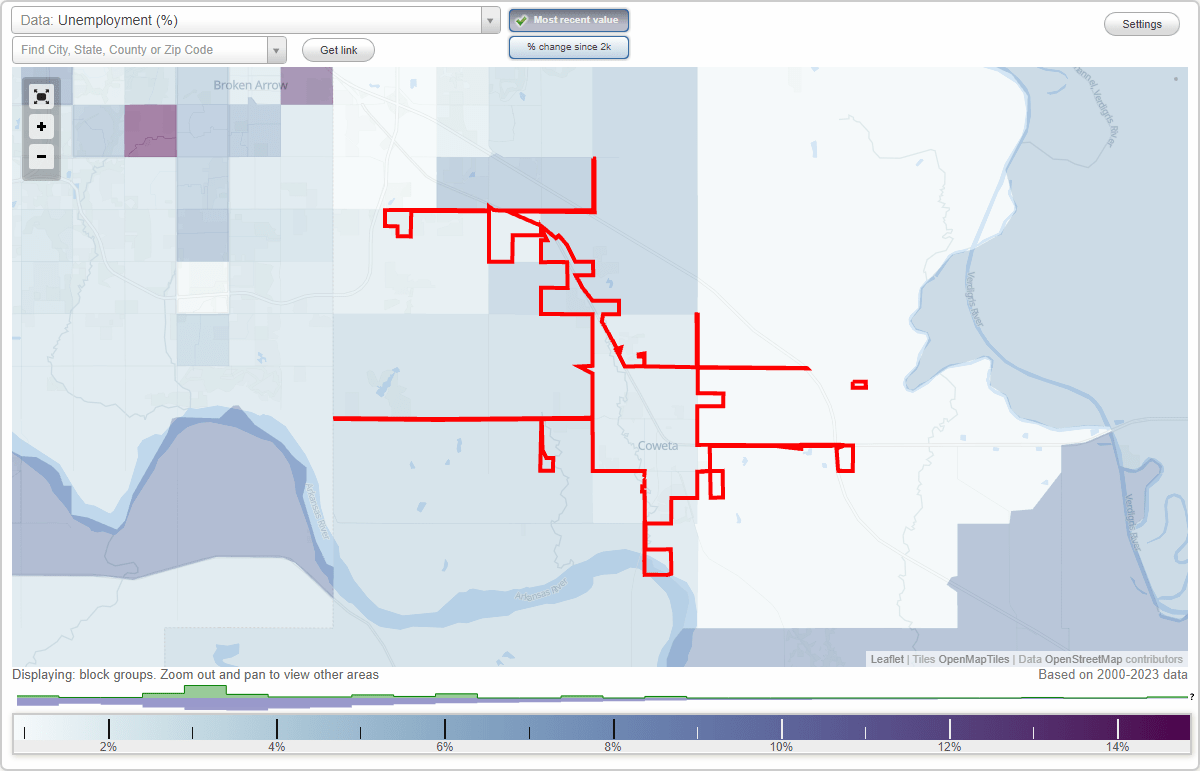The image size is (1200, 771).
Task: Follow the Leaflet attribution link
Action: point(887,659)
